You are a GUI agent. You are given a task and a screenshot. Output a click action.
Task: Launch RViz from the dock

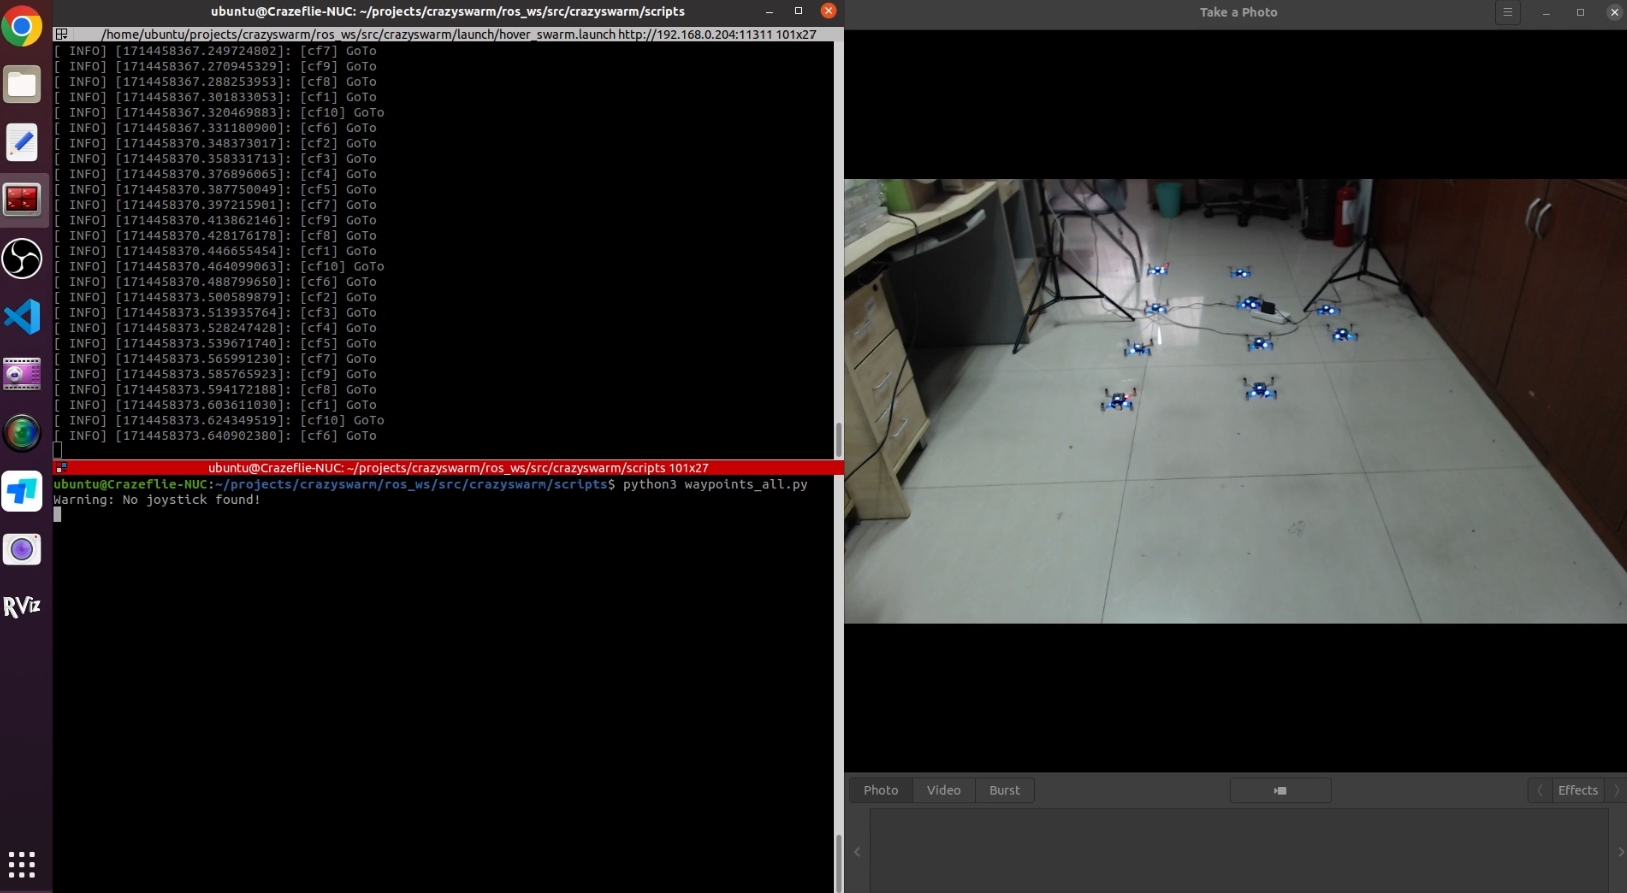(22, 607)
